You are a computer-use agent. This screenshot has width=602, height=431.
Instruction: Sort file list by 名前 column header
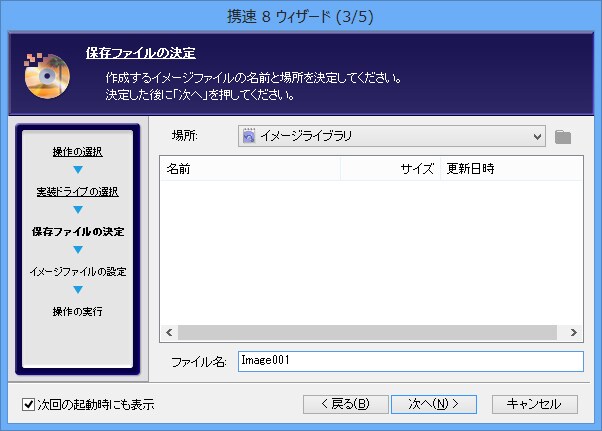(250, 168)
